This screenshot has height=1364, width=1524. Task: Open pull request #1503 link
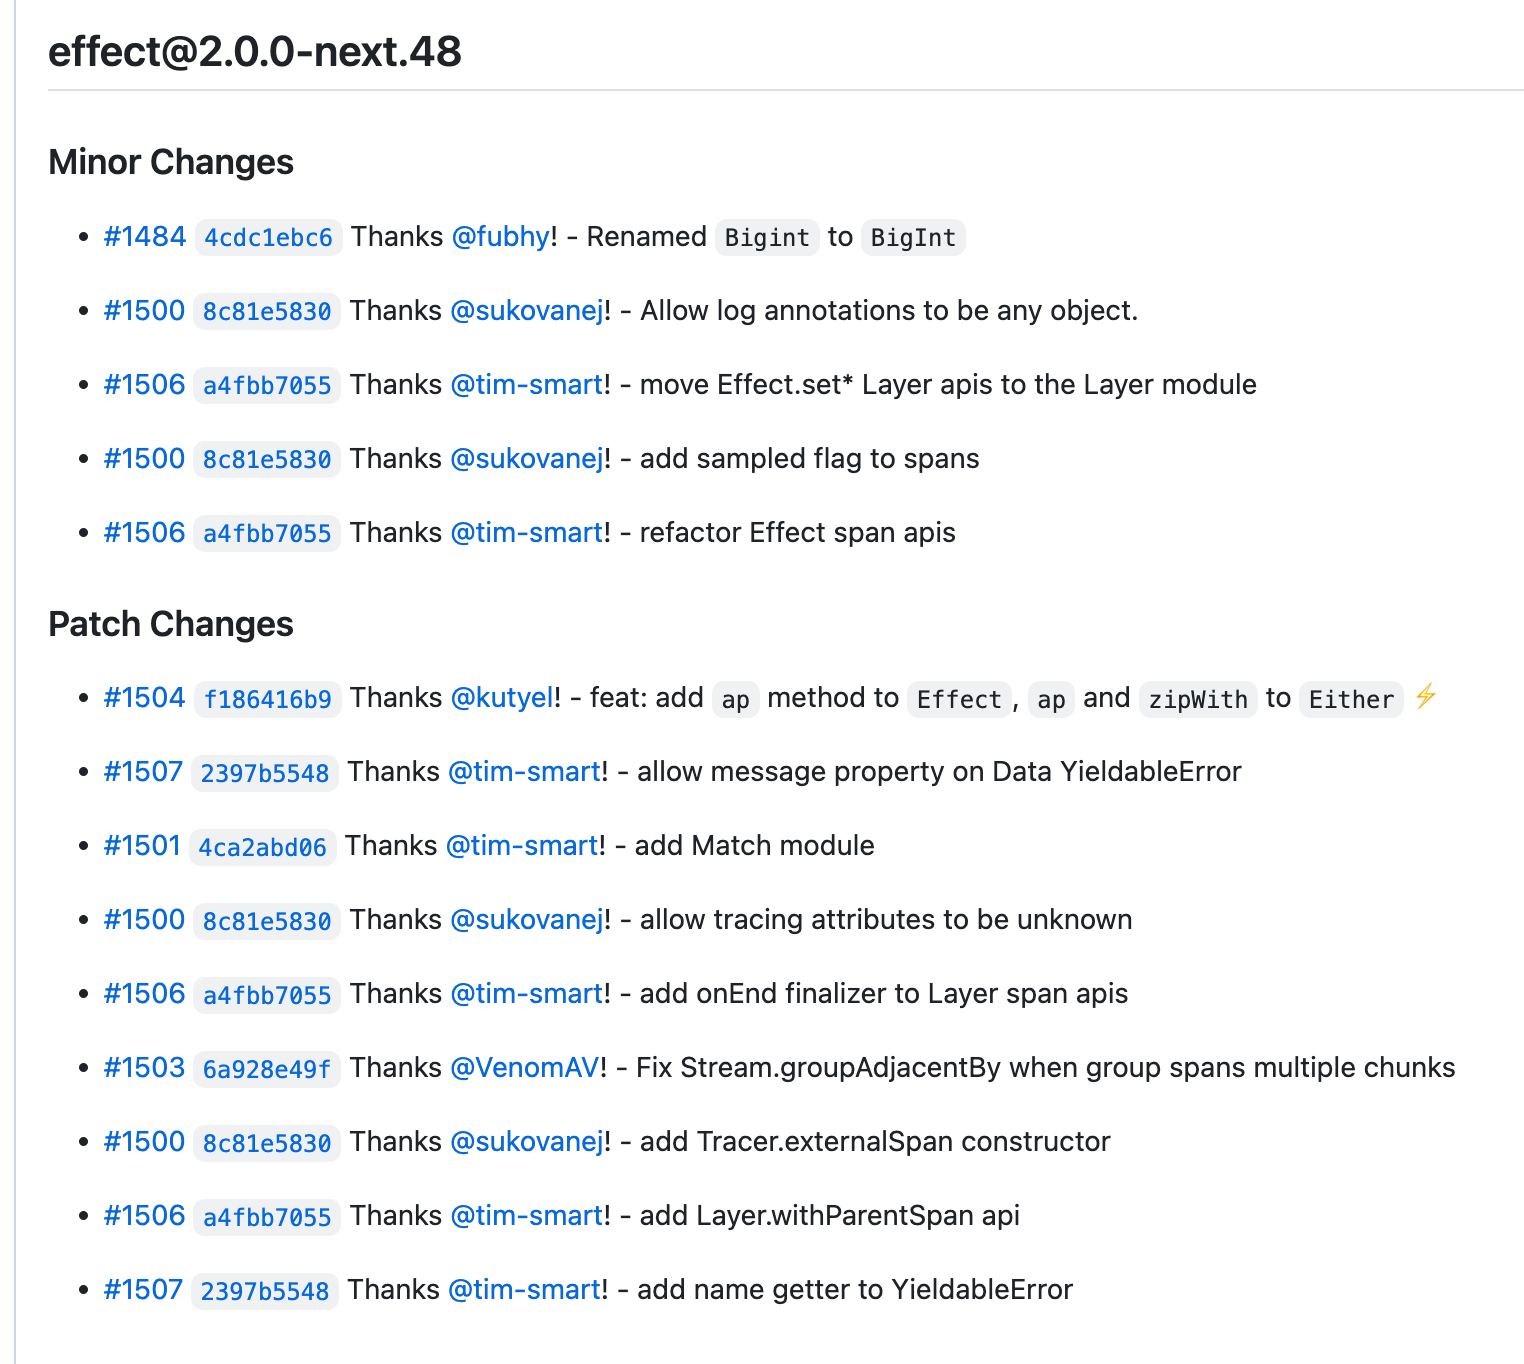click(x=145, y=1068)
